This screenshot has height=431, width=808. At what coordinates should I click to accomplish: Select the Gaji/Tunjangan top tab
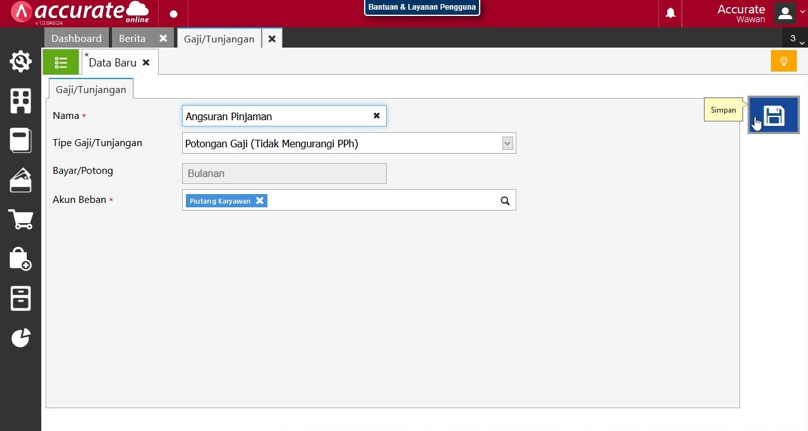point(219,39)
